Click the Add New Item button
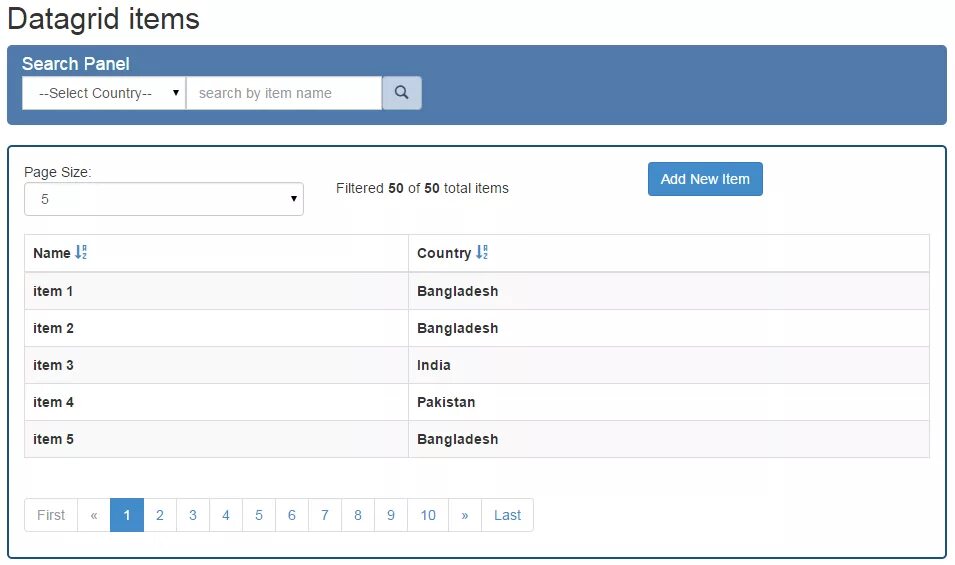 [705, 179]
